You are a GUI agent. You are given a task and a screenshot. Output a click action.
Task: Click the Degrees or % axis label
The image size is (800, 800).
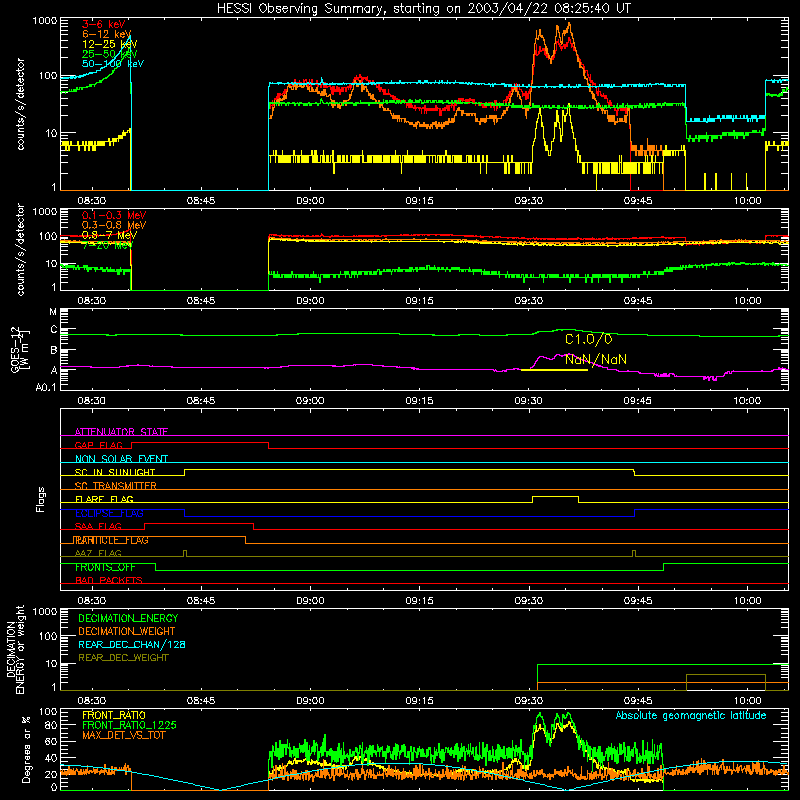point(26,749)
